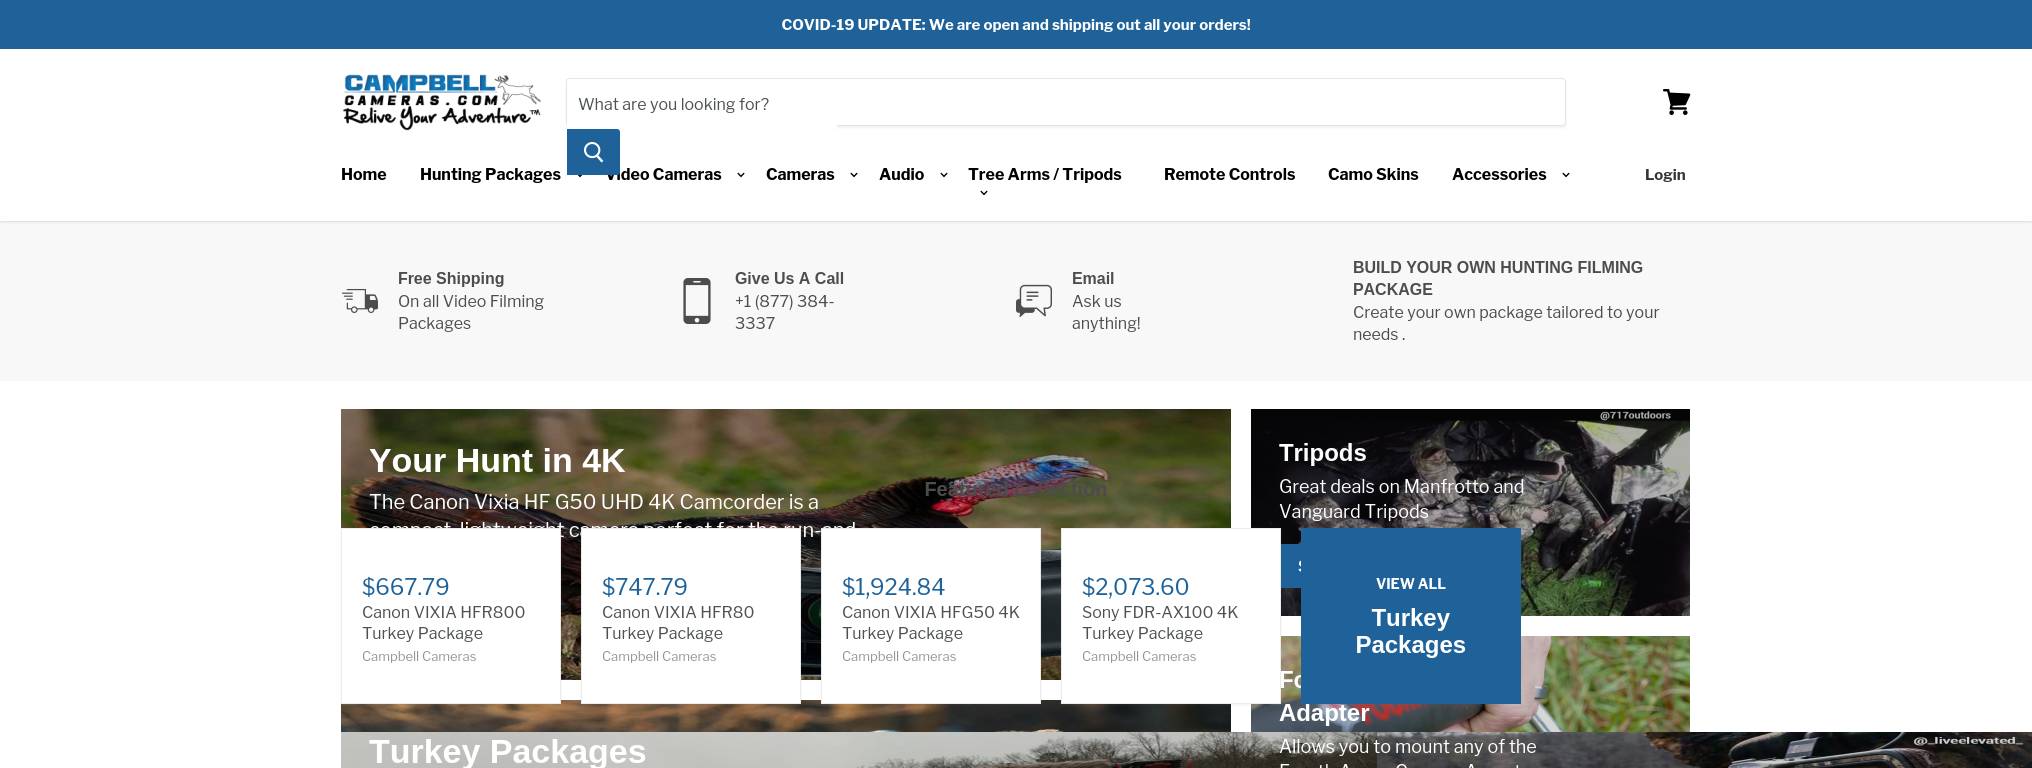The height and width of the screenshot is (768, 2032).
Task: Click the Campbell Cameras logo
Action: 441,102
